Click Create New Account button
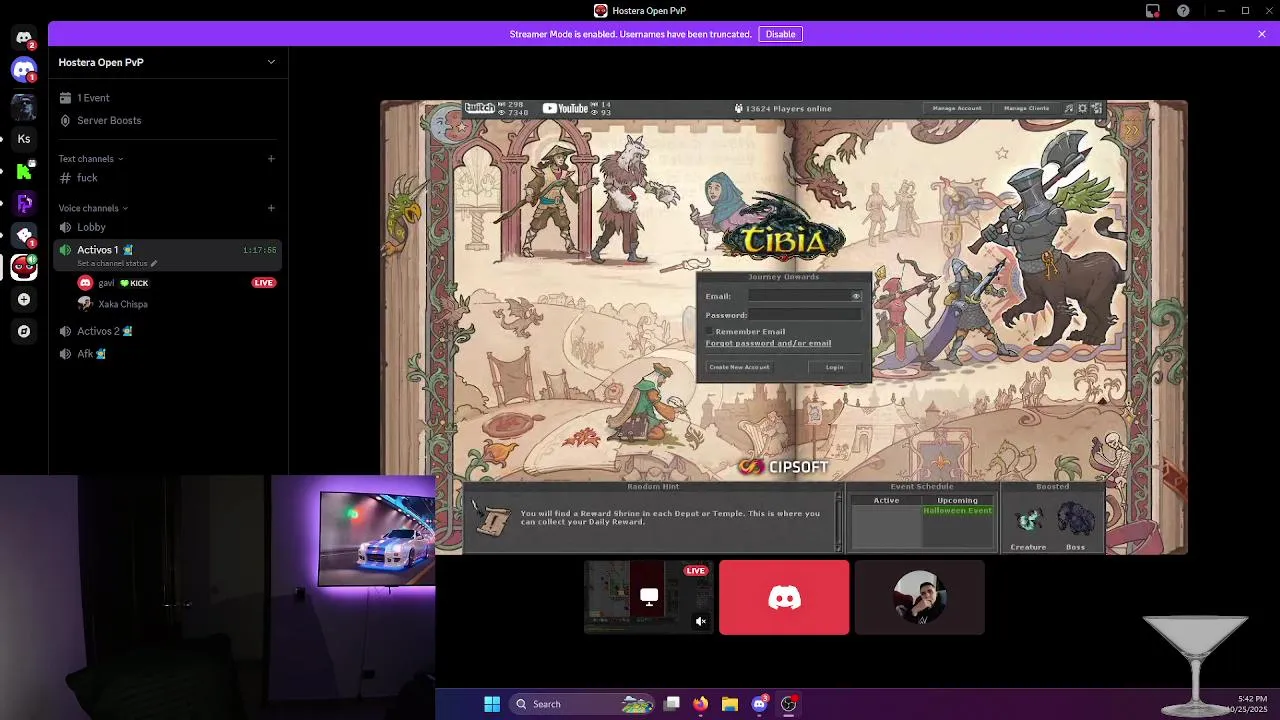Screen dimensions: 1280x720 tap(739, 367)
